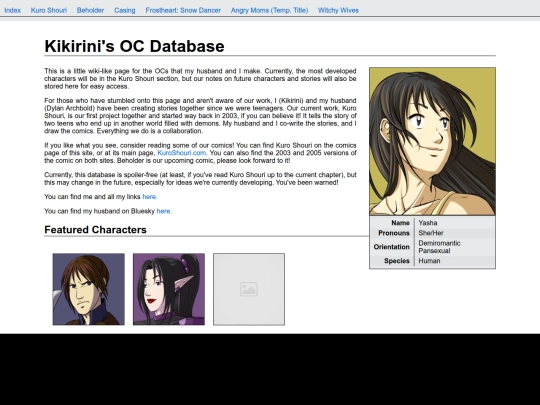This screenshot has width=540, height=405.
Task: Select the 'Featured Characters' heading
Action: pos(95,230)
